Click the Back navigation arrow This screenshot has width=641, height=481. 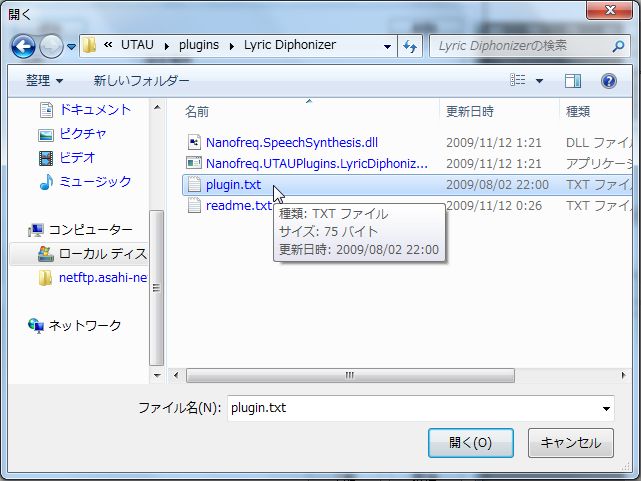[23, 46]
